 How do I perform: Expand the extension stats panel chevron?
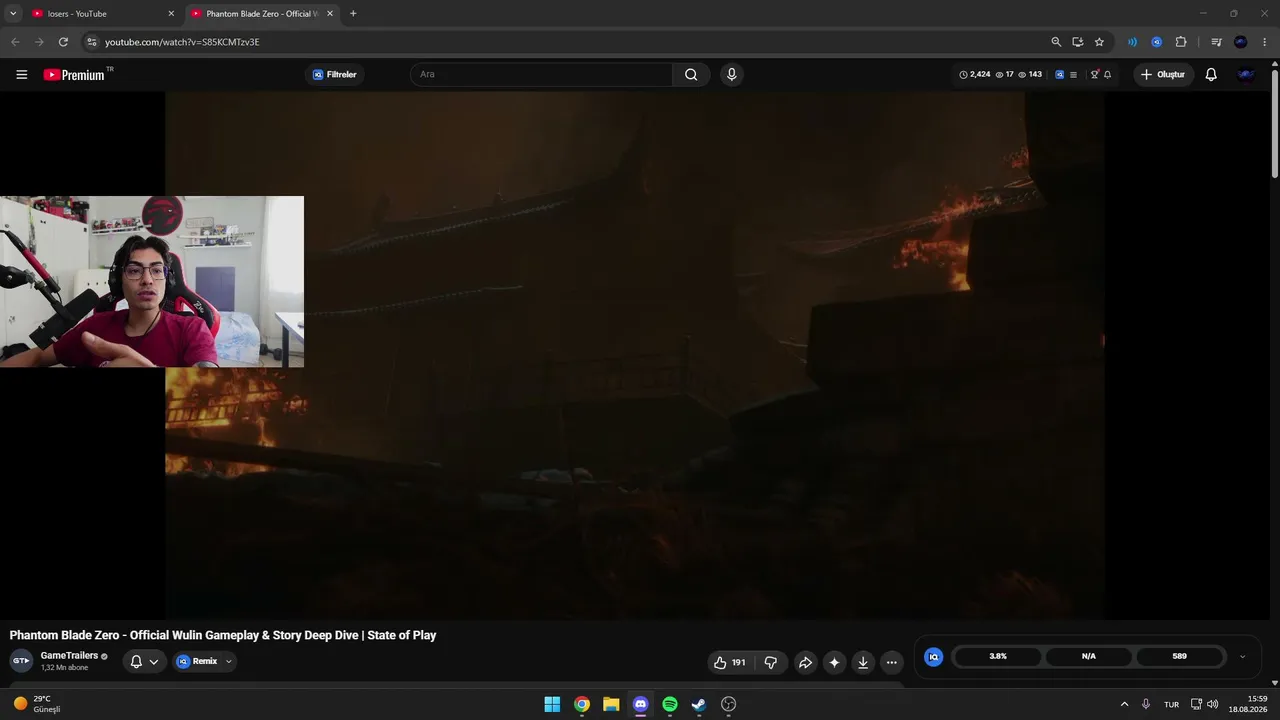pos(1243,657)
